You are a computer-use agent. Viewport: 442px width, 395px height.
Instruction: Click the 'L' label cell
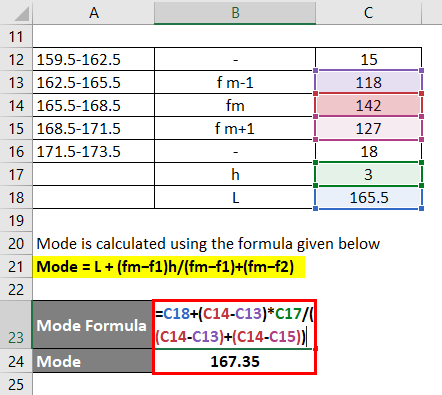[x=235, y=197]
